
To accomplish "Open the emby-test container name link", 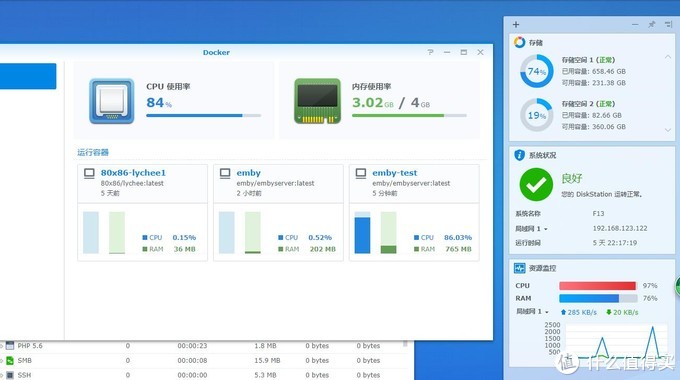I will (395, 173).
